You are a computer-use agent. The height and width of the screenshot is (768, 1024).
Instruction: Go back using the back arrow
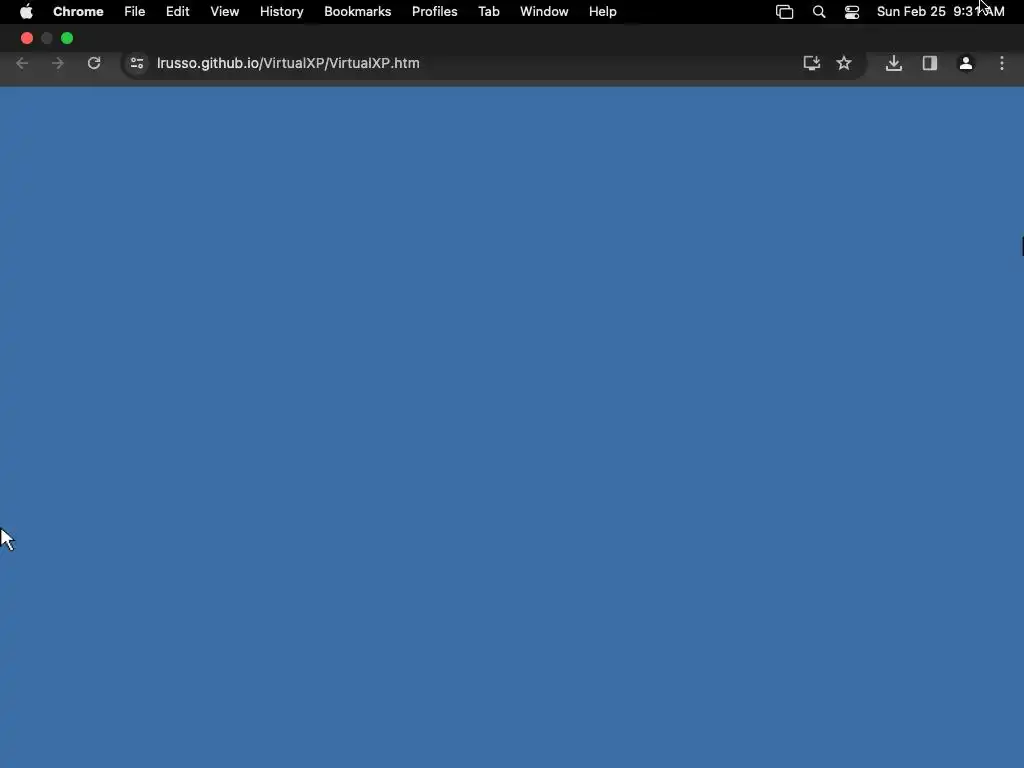[22, 63]
